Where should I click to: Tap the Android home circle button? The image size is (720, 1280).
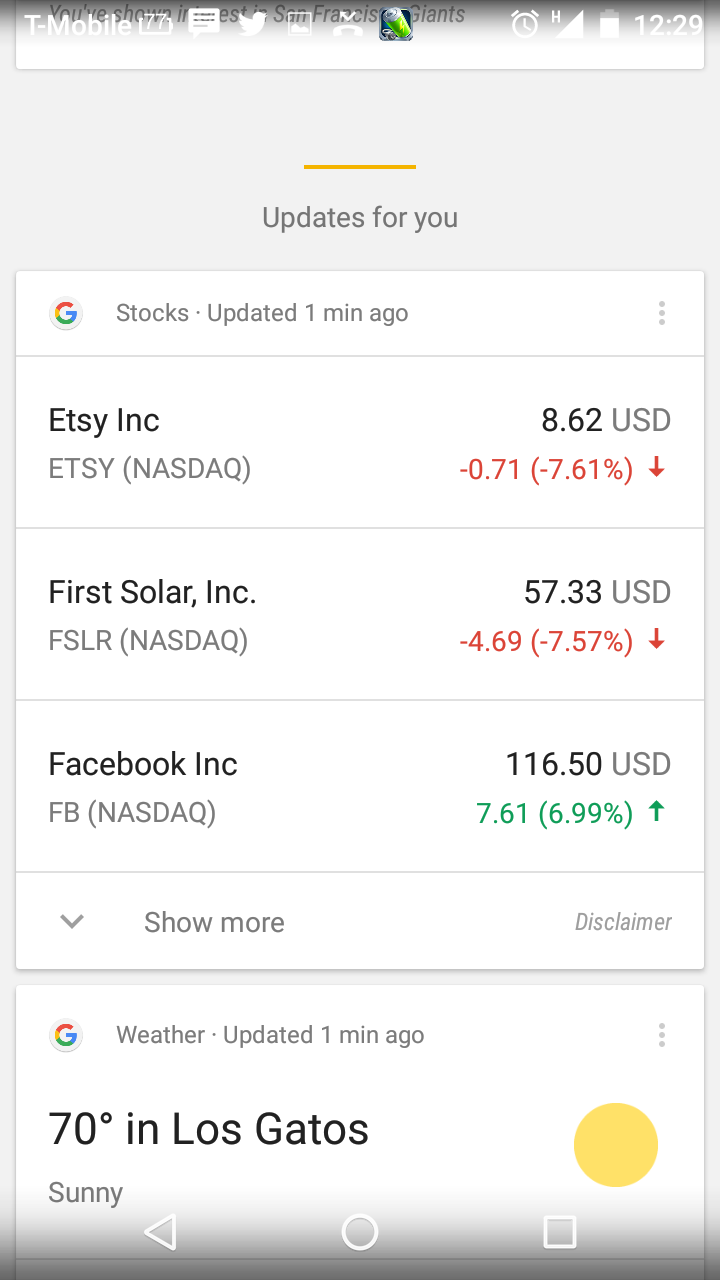pos(360,1232)
